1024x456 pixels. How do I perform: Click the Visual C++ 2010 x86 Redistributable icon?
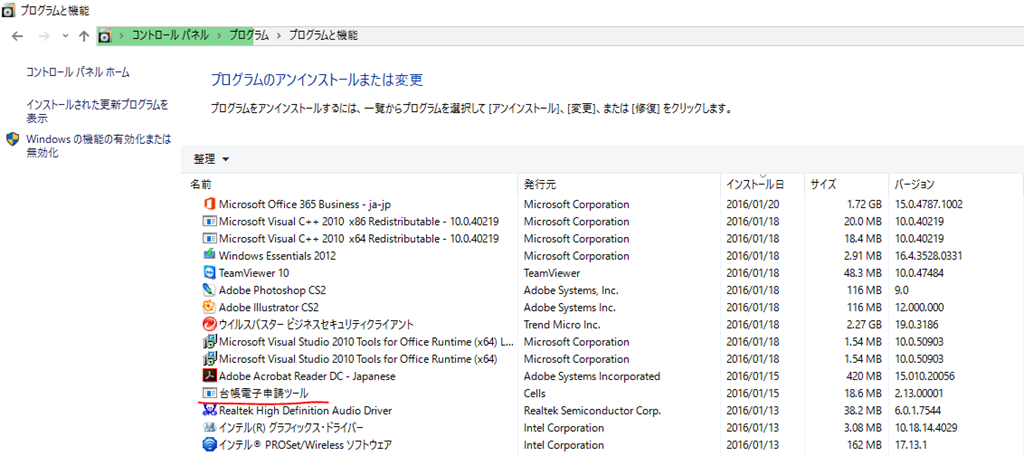(x=209, y=221)
